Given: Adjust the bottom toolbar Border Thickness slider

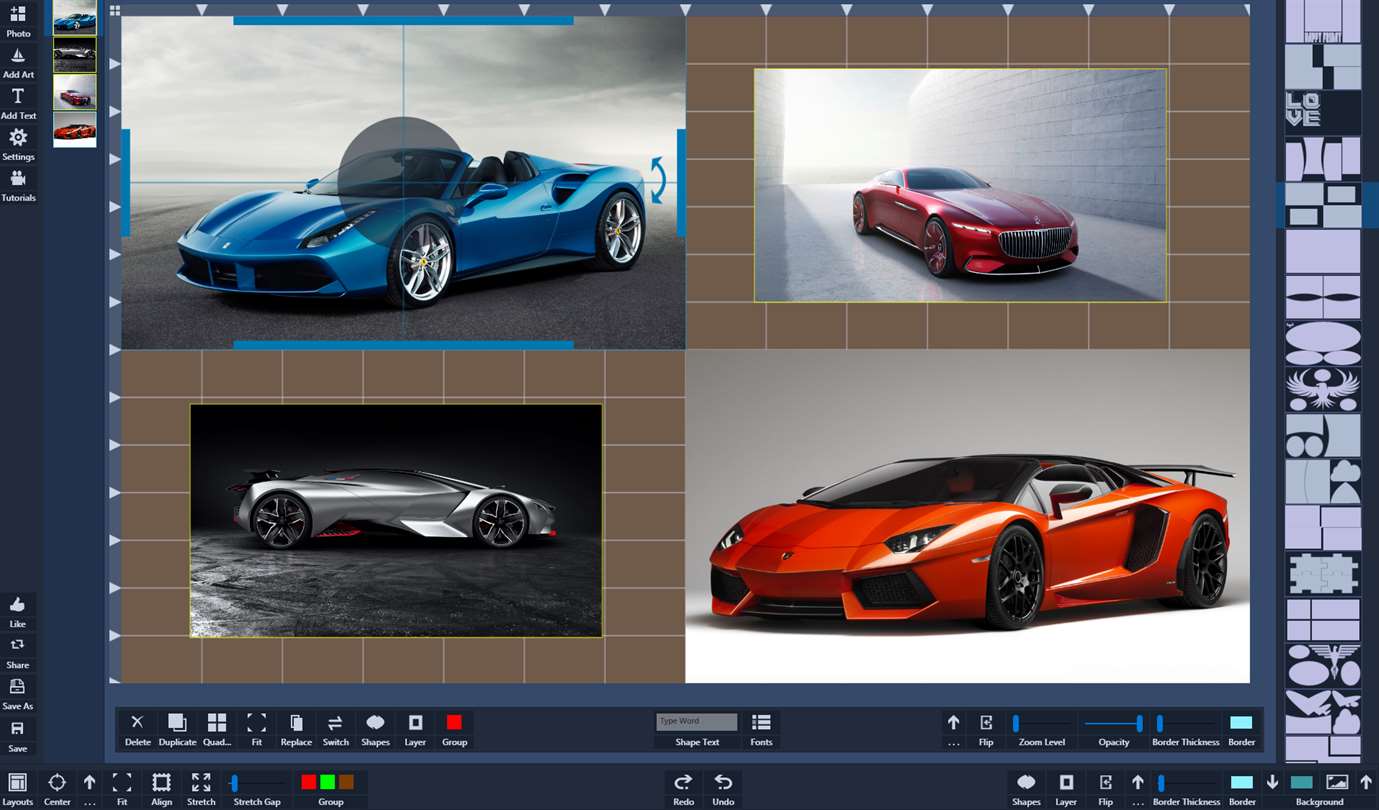Looking at the screenshot, I should coord(1187,783).
